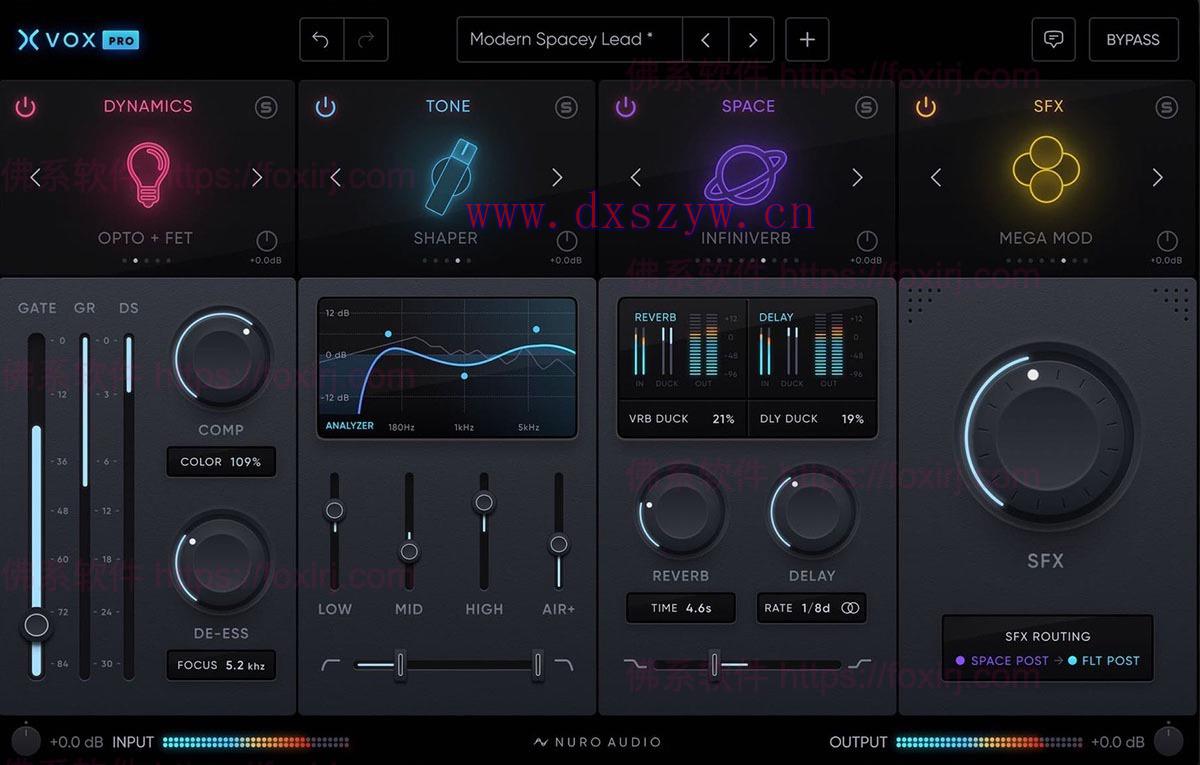The image size is (1200, 765).
Task: Click the AIR+ band slider handle
Action: pos(559,544)
